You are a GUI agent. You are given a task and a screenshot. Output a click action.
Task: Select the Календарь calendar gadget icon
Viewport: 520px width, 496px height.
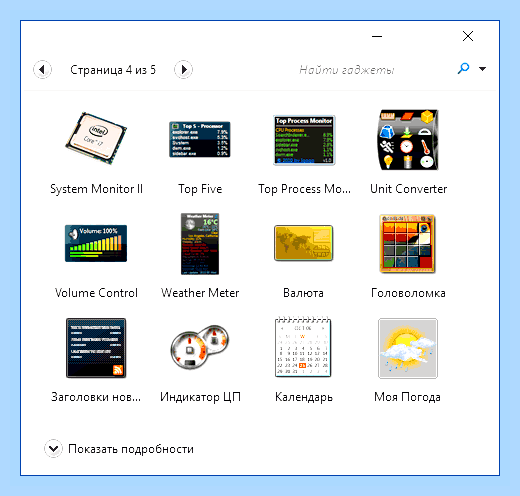[303, 347]
